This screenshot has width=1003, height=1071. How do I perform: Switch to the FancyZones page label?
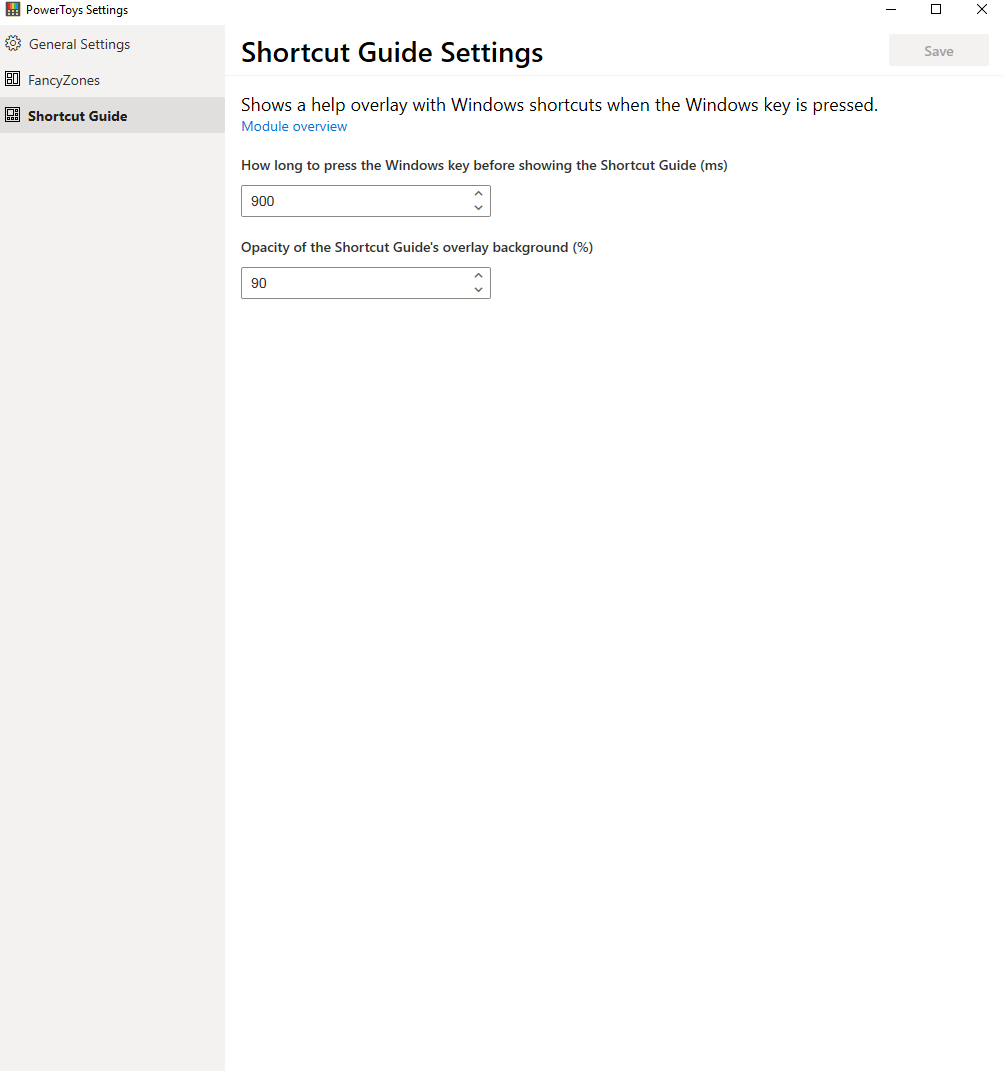64,80
